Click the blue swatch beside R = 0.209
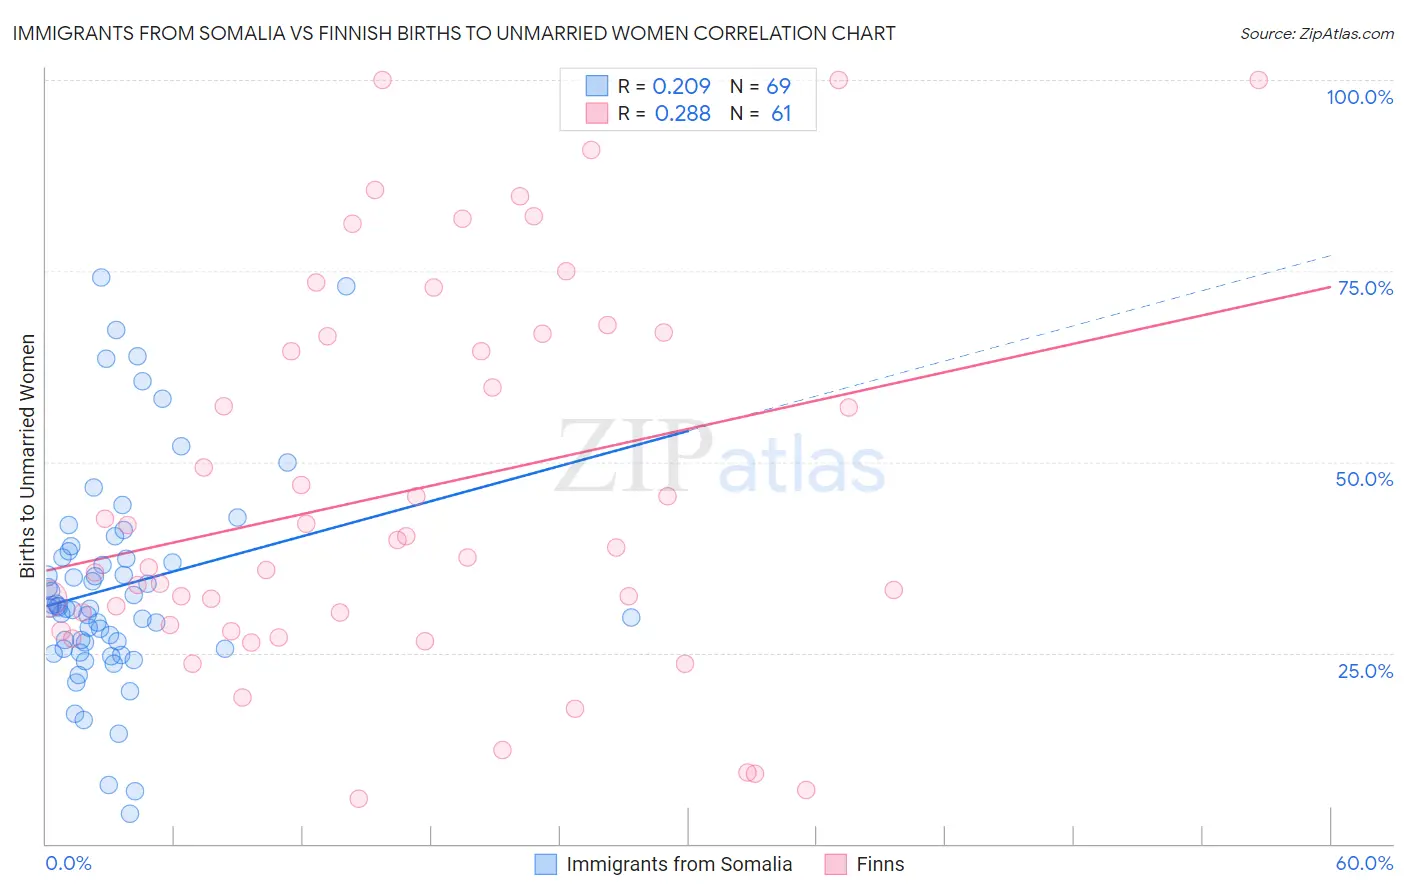The height and width of the screenshot is (892, 1406). 597,86
